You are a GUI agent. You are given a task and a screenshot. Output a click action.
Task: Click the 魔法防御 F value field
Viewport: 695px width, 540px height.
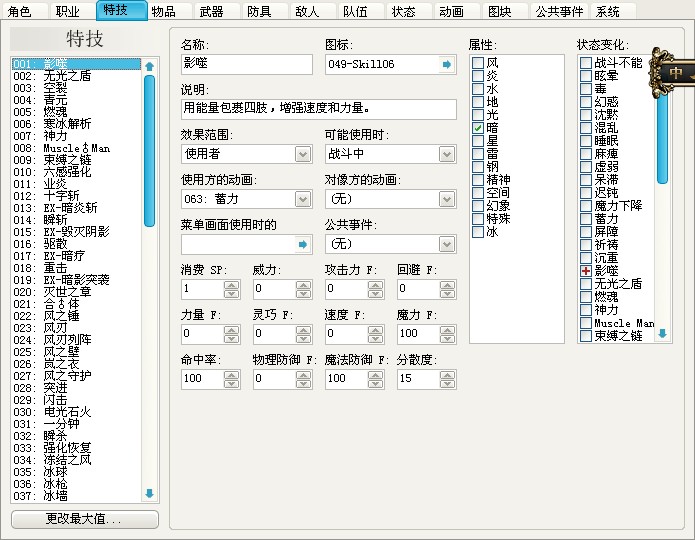(x=347, y=380)
